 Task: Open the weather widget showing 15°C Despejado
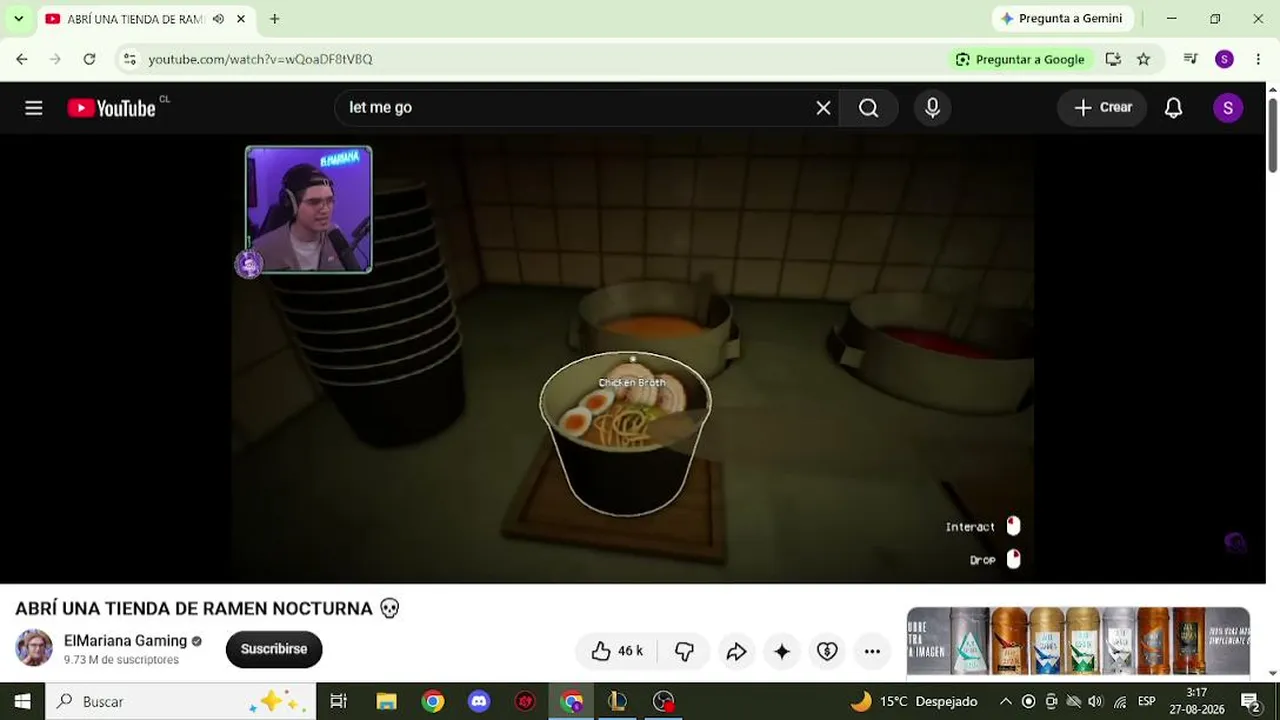pyautogui.click(x=914, y=701)
